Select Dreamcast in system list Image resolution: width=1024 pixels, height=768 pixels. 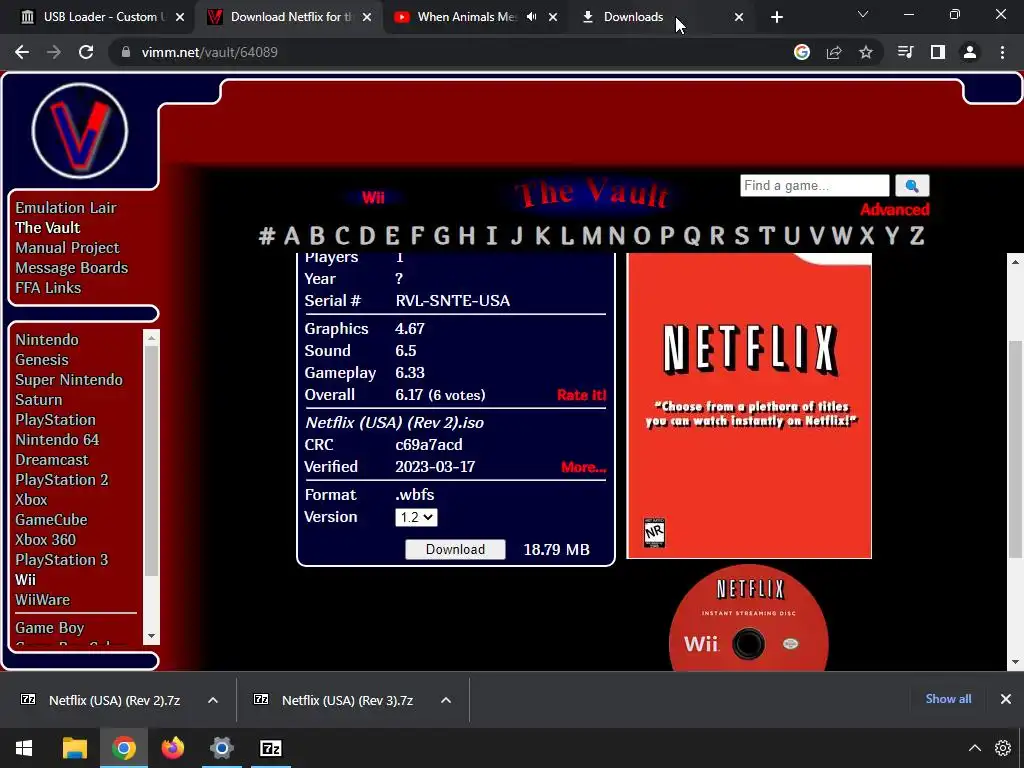pos(52,460)
